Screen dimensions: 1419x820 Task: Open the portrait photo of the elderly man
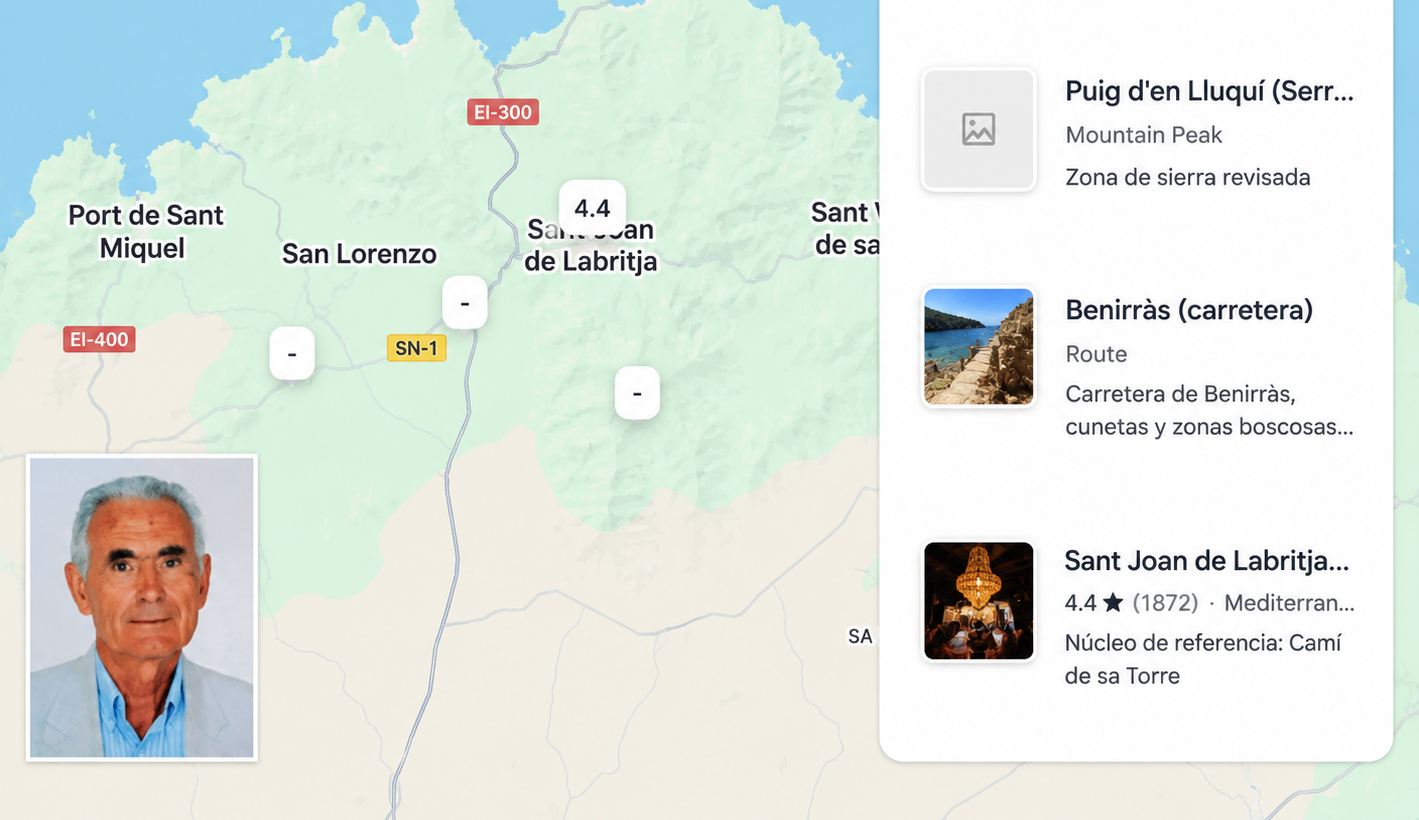pyautogui.click(x=142, y=608)
